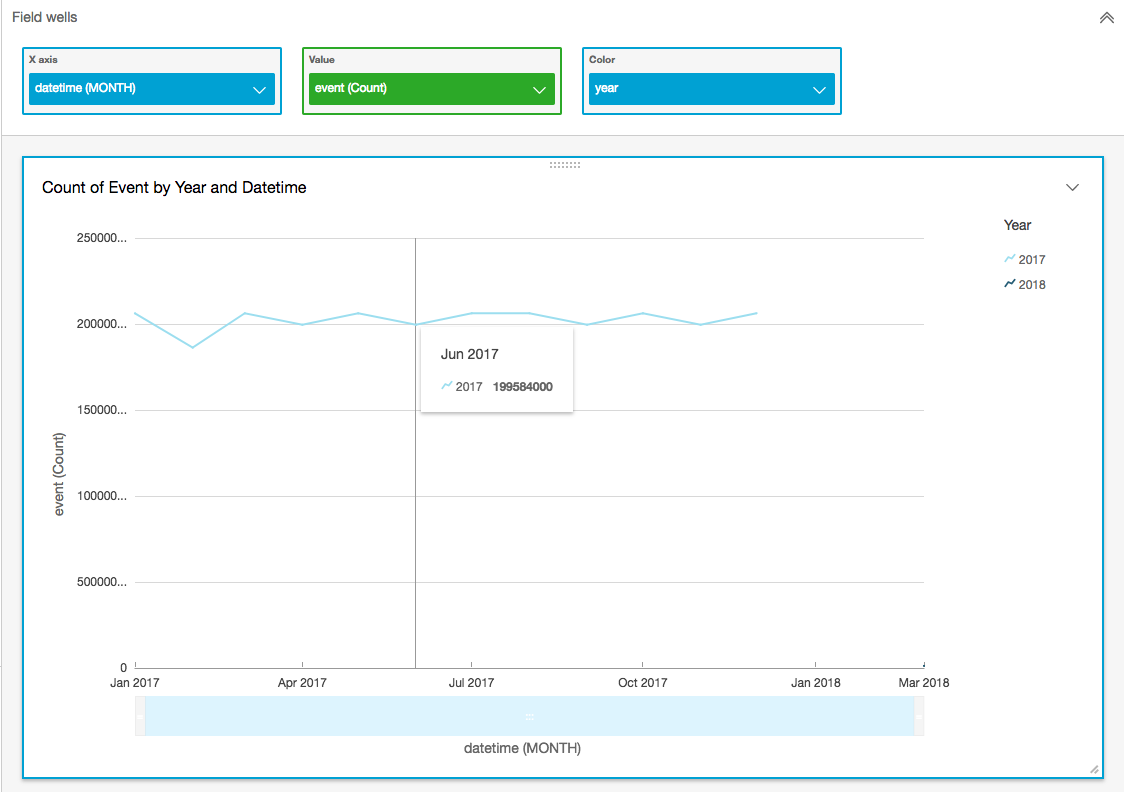Click the visual resize corner handle
The height and width of the screenshot is (792, 1124).
[1094, 769]
